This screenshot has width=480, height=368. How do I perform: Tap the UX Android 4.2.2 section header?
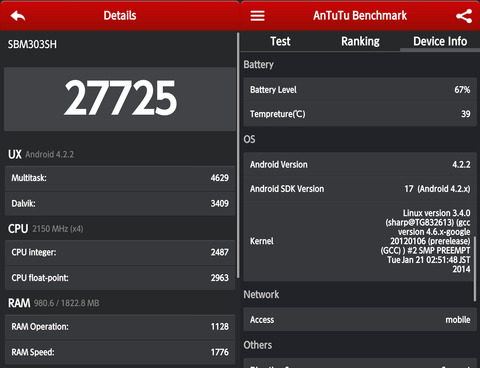point(41,154)
